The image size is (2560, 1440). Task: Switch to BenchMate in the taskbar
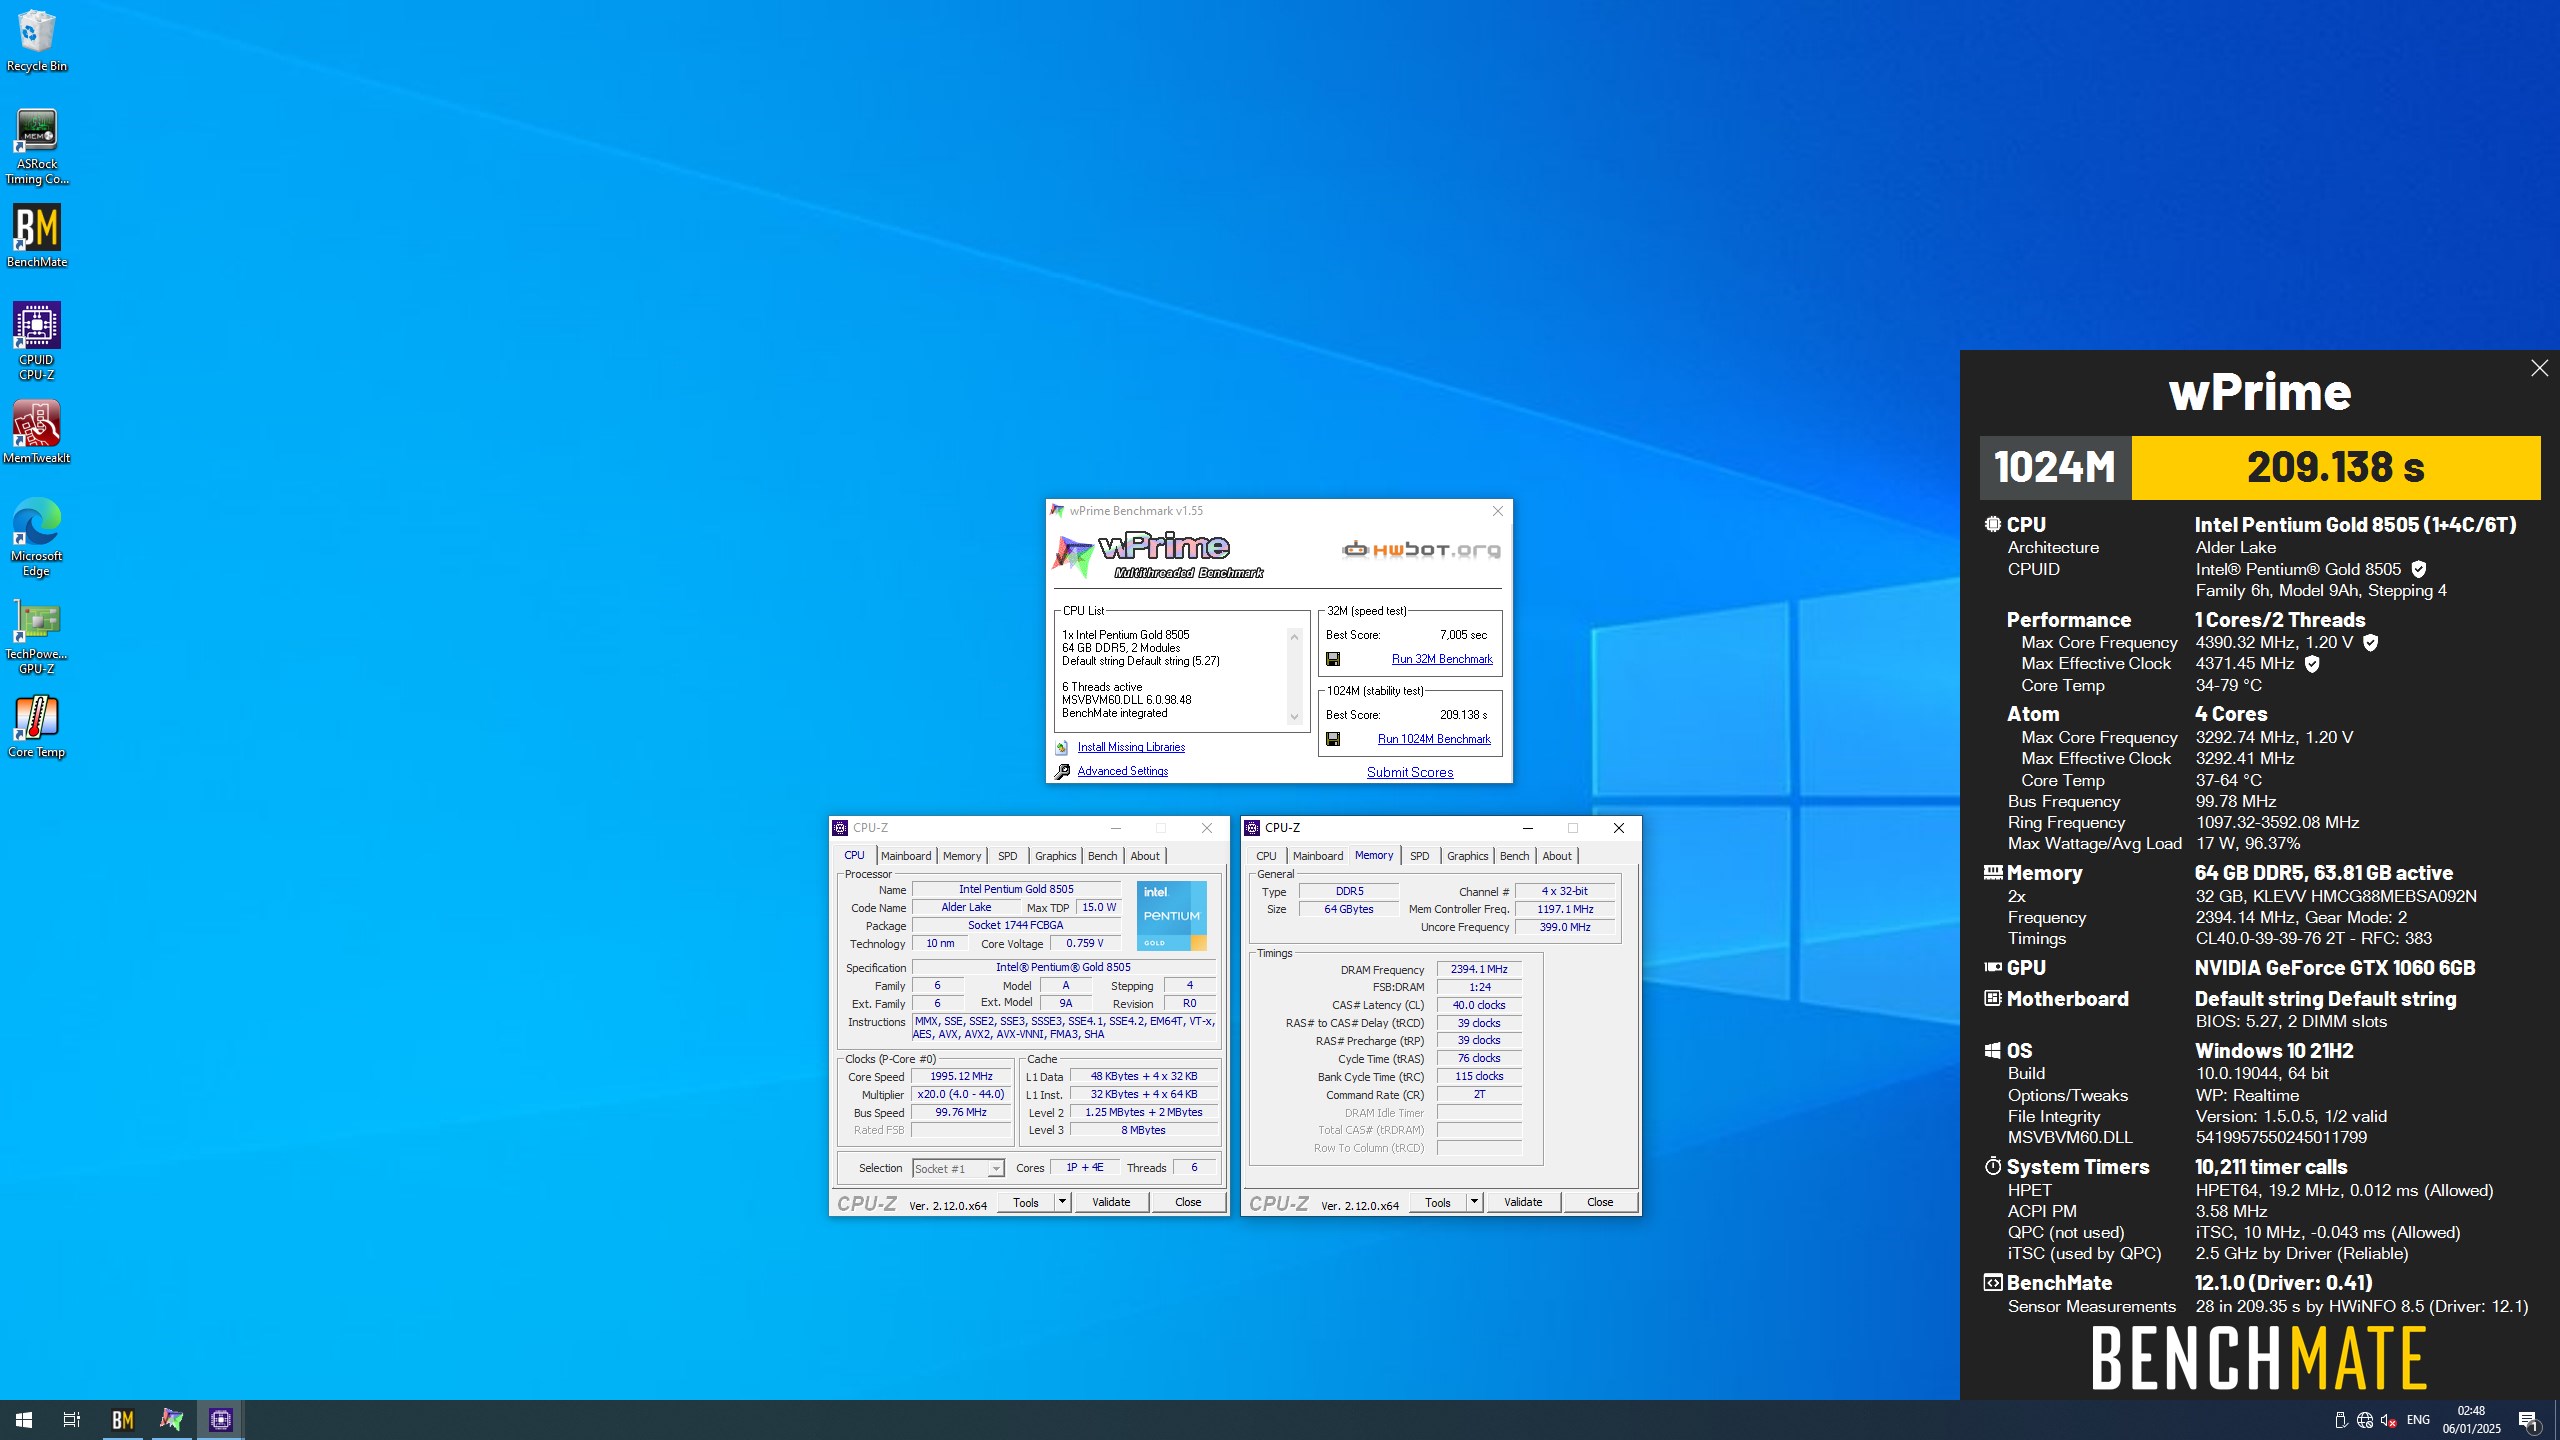(x=122, y=1419)
